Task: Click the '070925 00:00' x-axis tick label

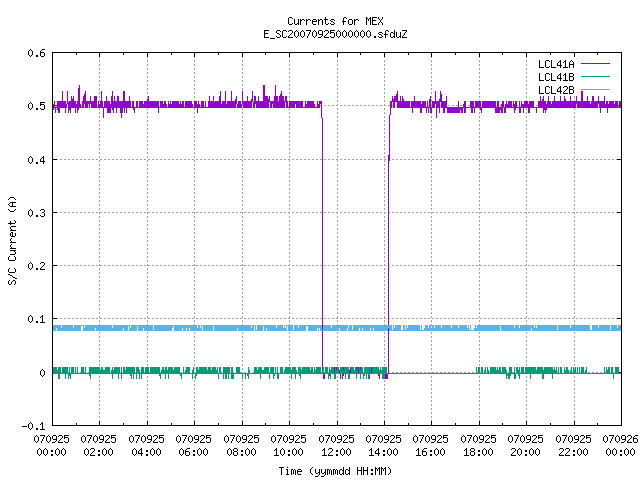Action: (51, 445)
